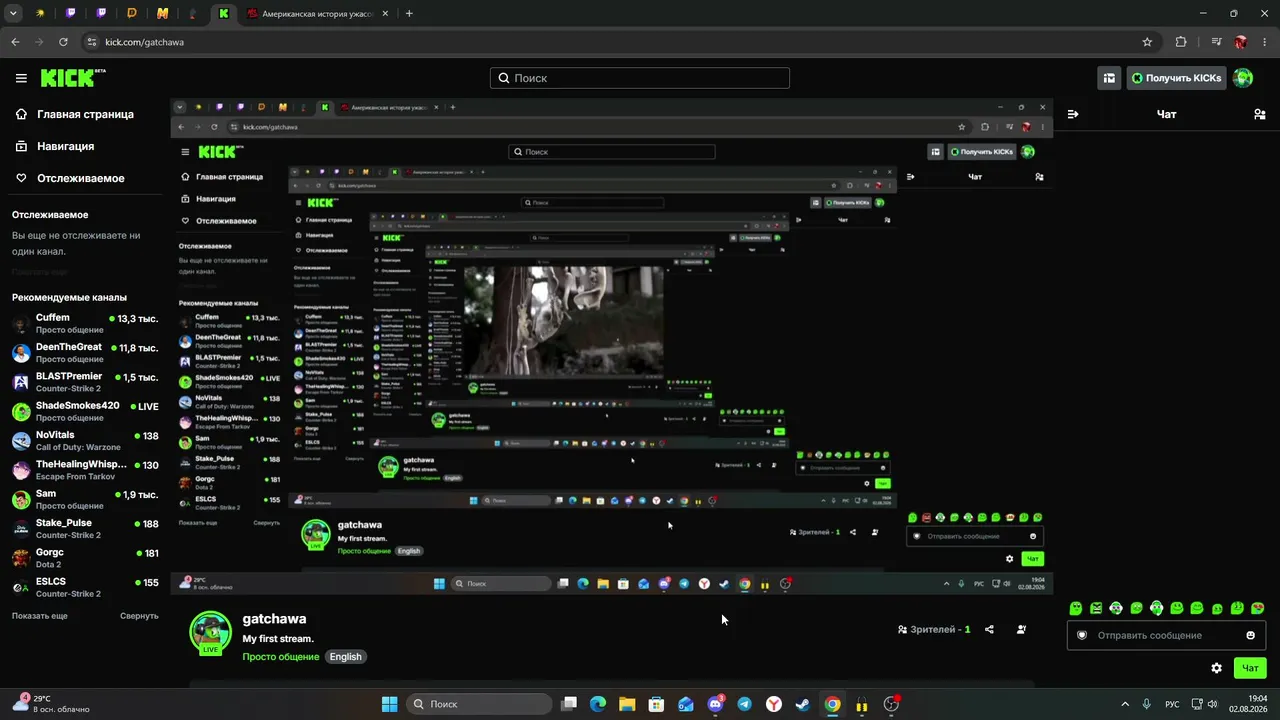This screenshot has height=720, width=1280.
Task: Switch keyboard layout via РУС indicator
Action: (1173, 704)
